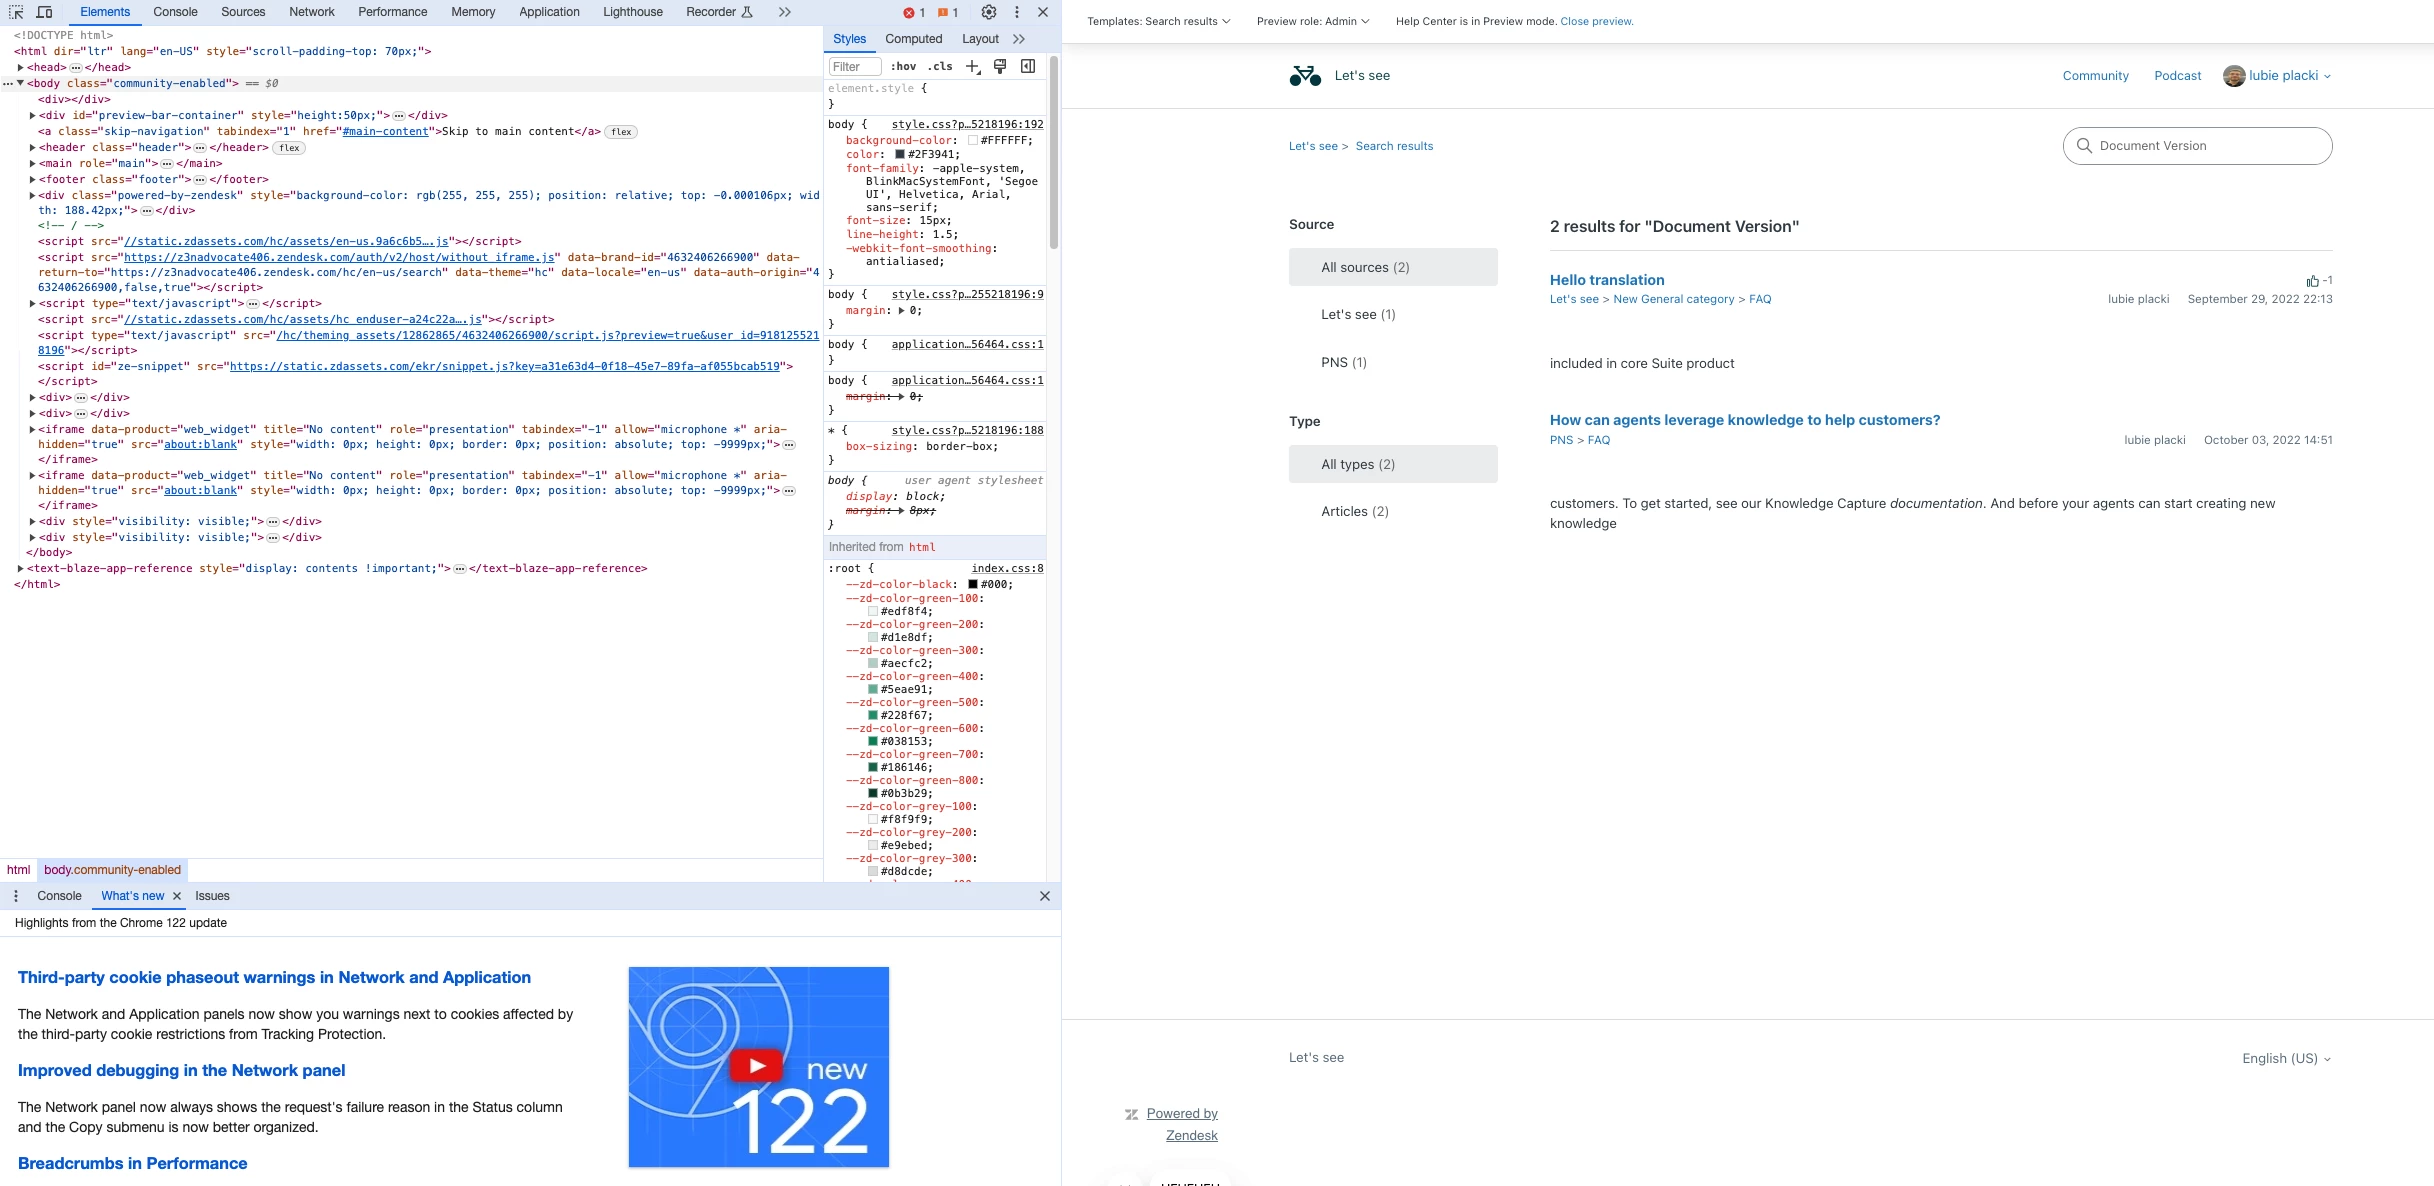This screenshot has width=2434, height=1186.
Task: Click the red error count badge
Action: coord(913,12)
